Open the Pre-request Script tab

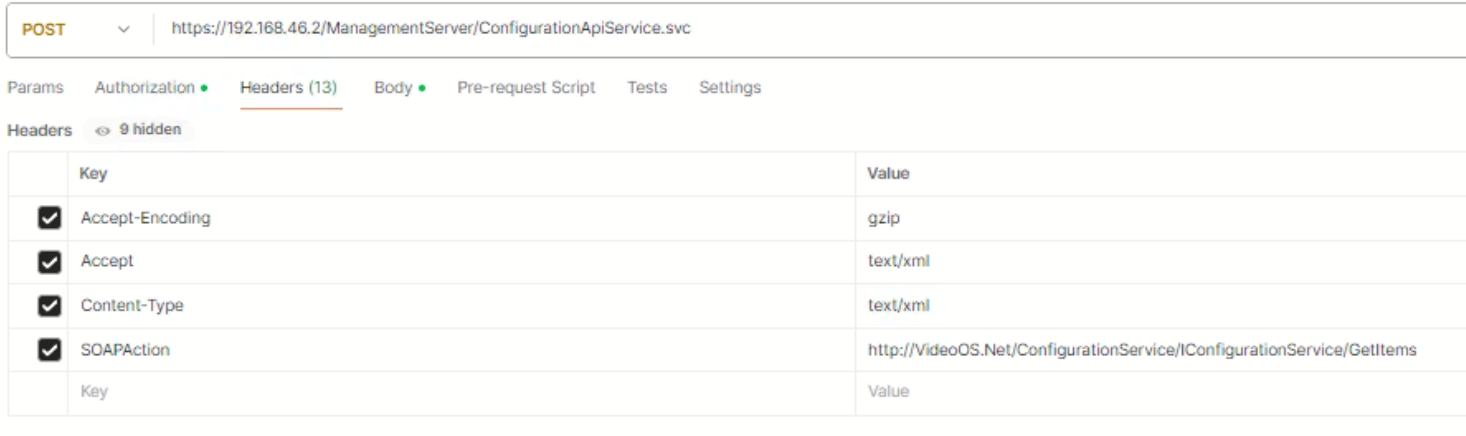click(526, 88)
